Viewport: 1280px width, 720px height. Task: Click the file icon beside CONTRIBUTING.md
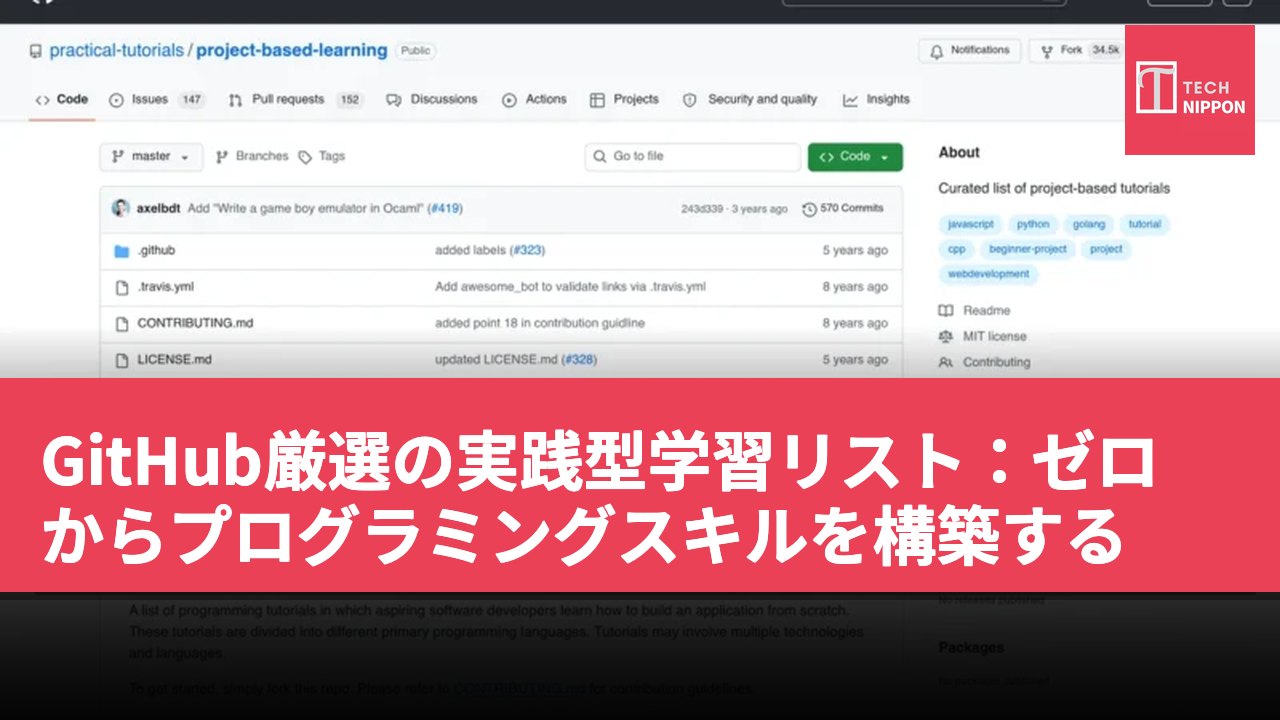point(121,324)
